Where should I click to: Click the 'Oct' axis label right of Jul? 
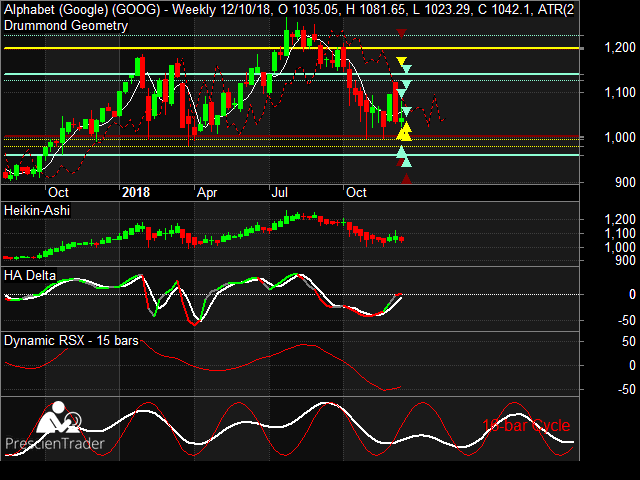click(356, 192)
